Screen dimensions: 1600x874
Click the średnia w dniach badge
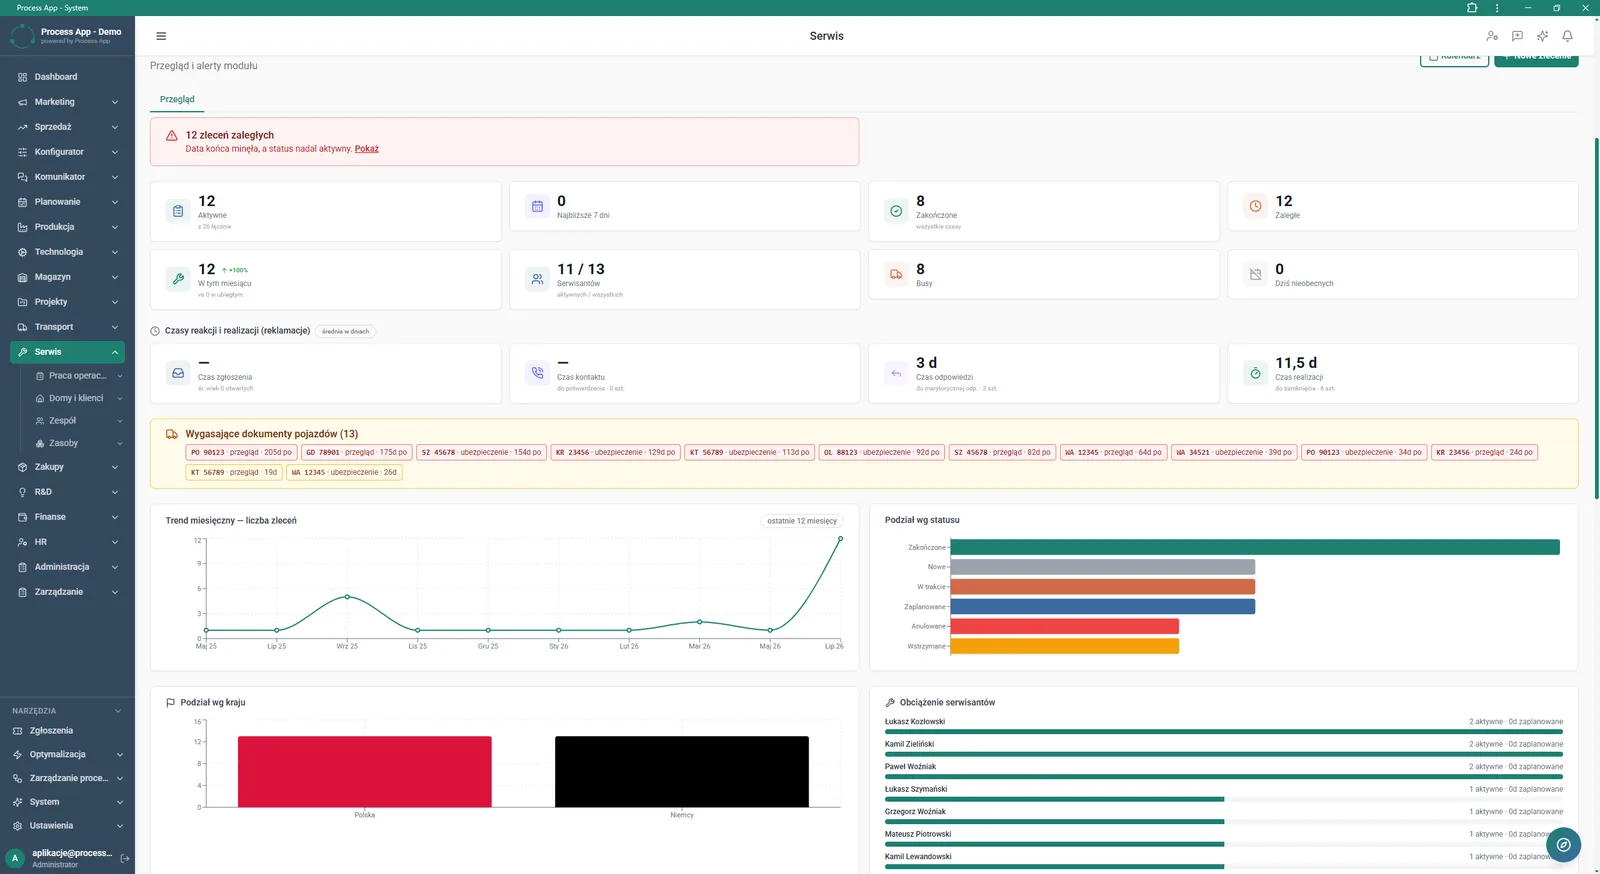tap(346, 331)
